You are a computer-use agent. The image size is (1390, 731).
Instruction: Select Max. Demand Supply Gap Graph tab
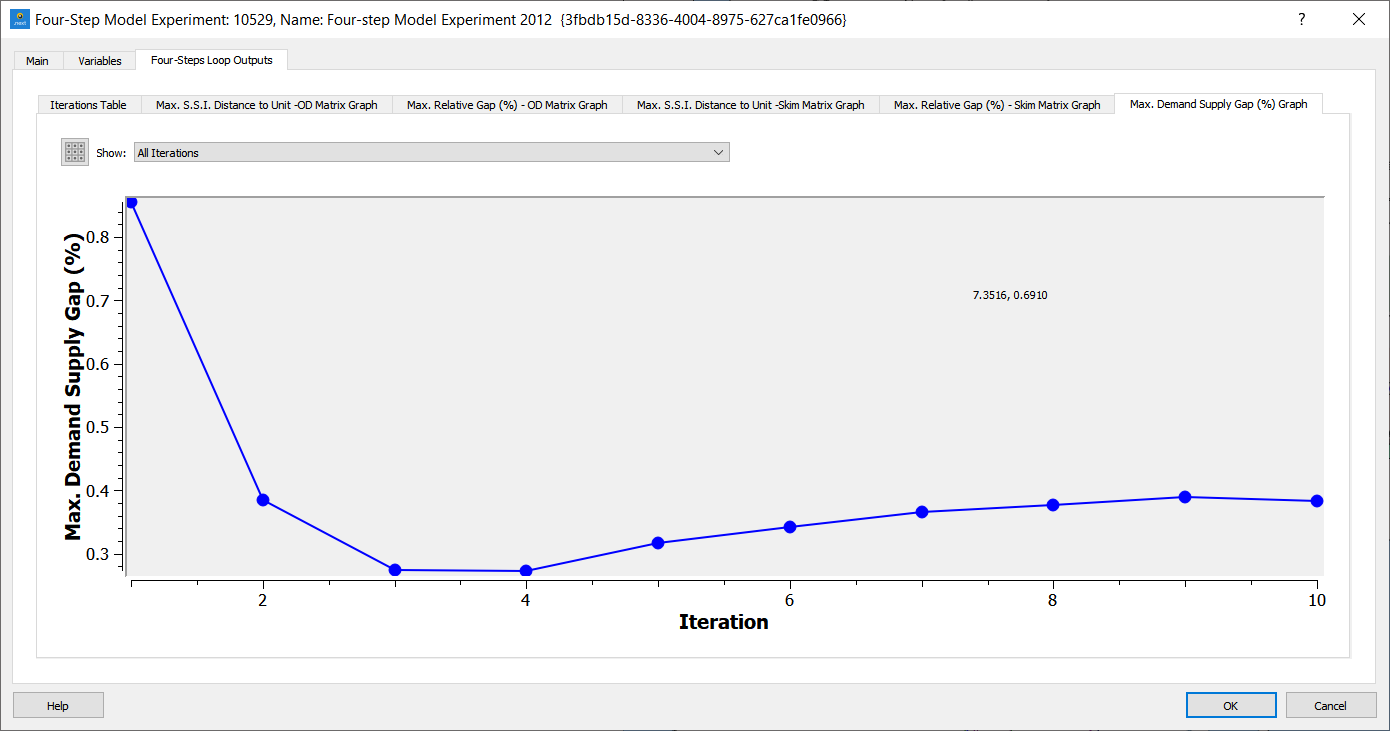click(x=1217, y=104)
